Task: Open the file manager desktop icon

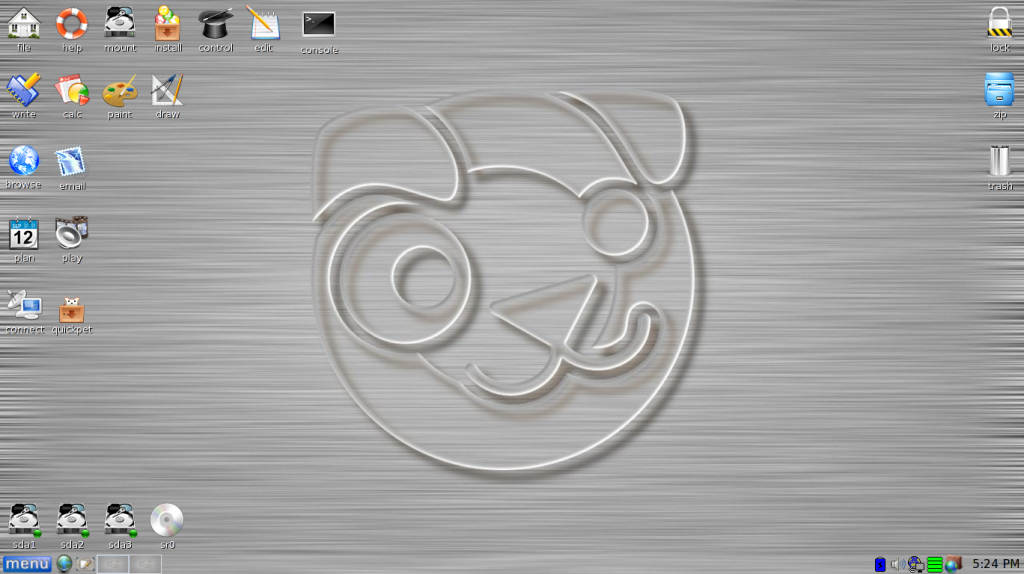Action: [24, 24]
